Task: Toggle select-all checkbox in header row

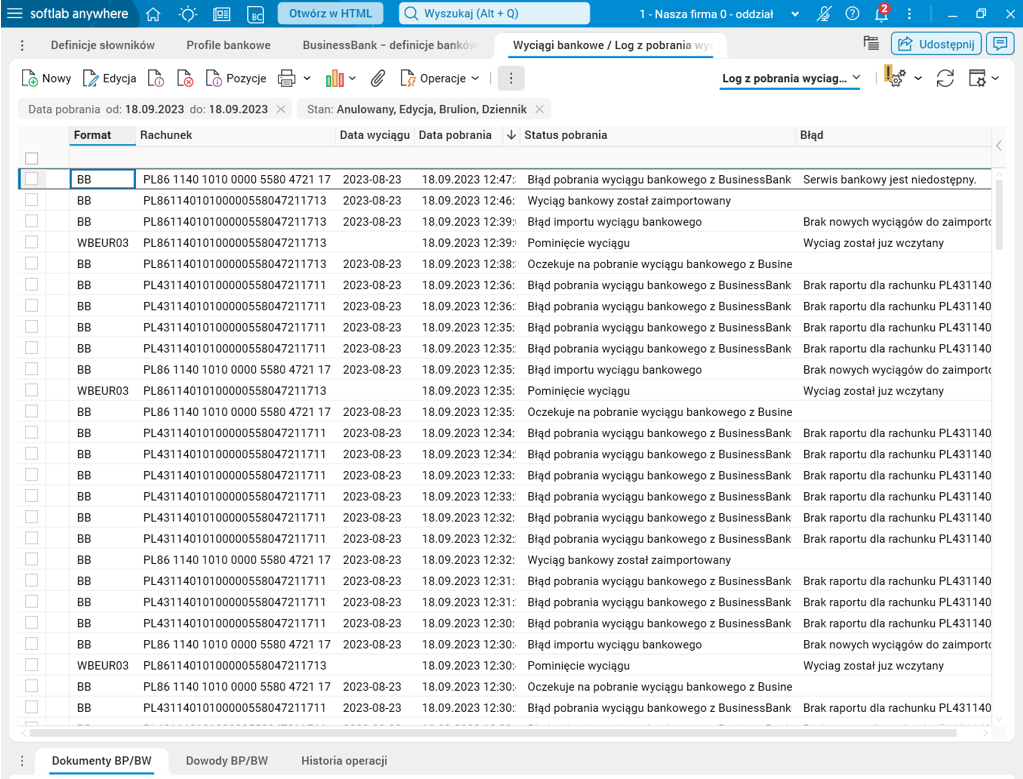Action: coord(31,159)
